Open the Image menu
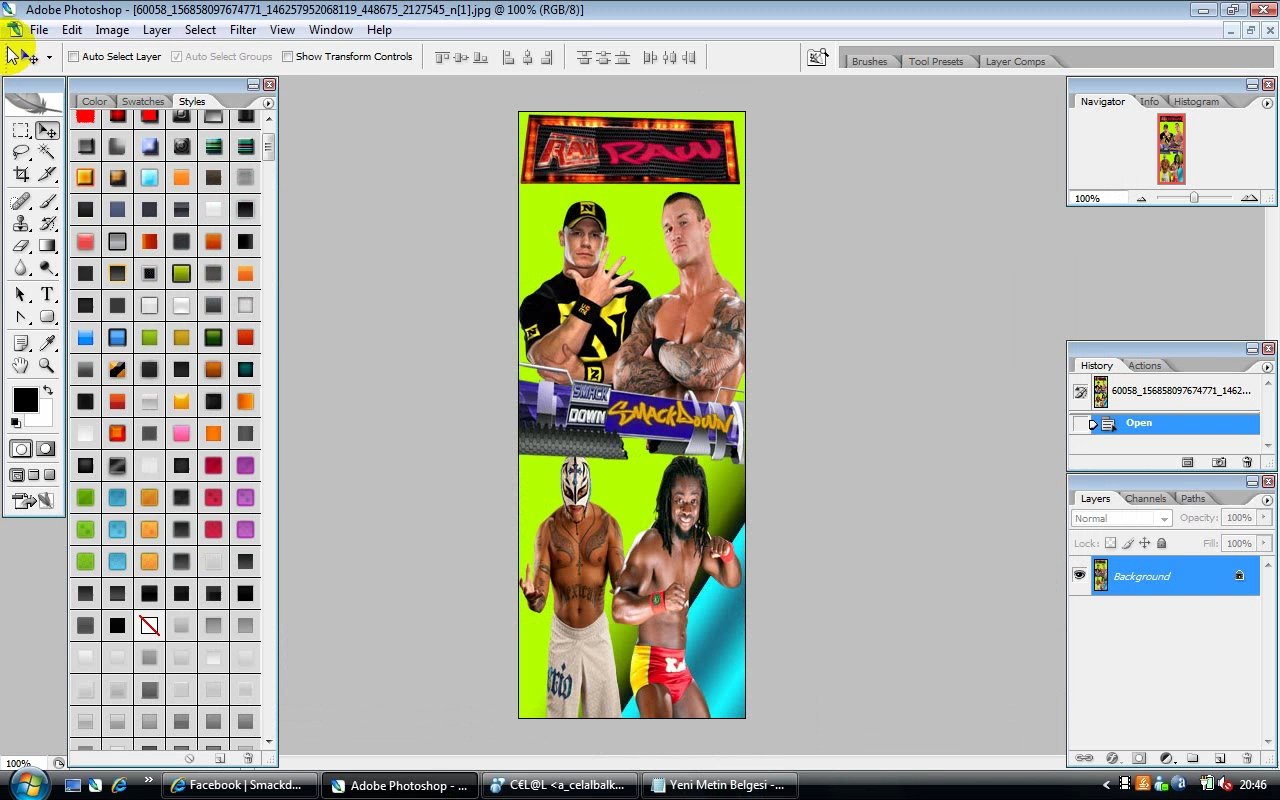This screenshot has width=1280, height=800. coord(112,30)
